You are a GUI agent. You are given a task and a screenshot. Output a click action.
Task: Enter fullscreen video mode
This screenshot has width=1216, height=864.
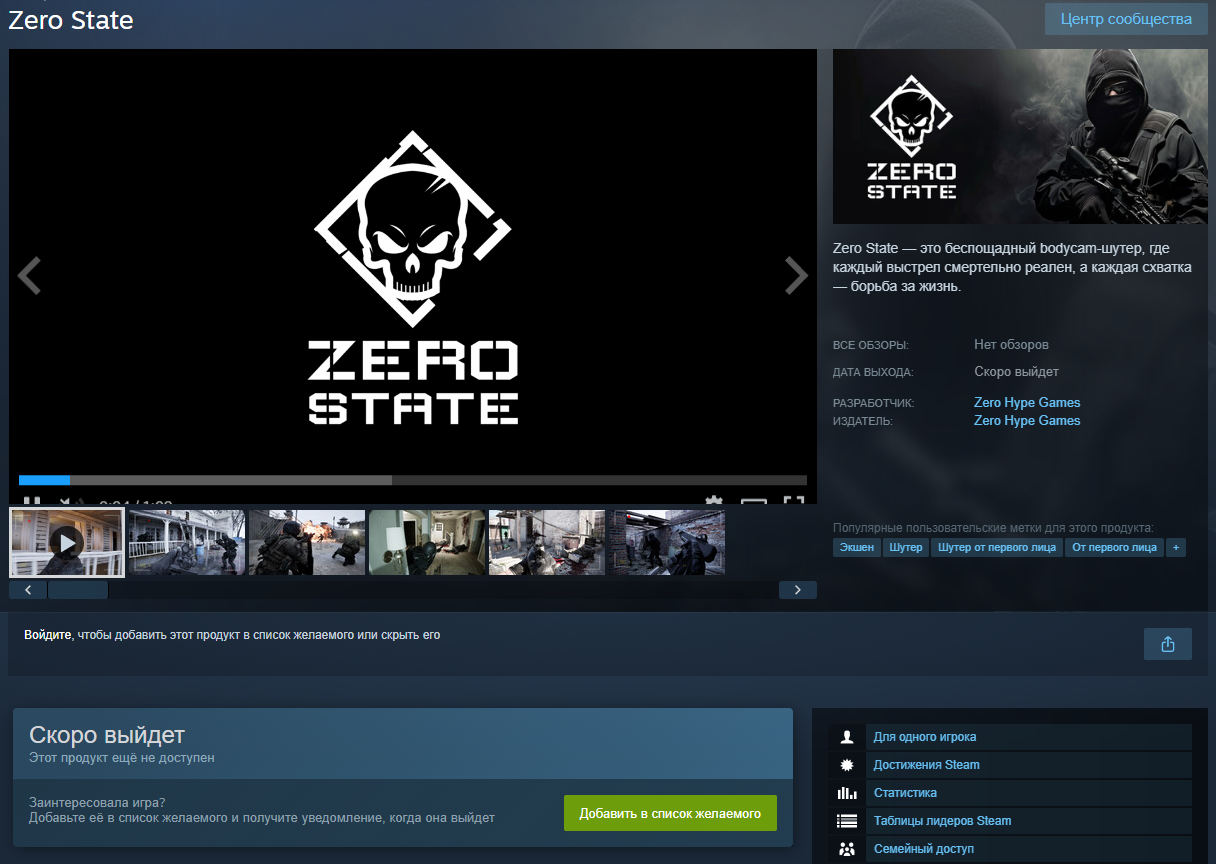pos(794,502)
